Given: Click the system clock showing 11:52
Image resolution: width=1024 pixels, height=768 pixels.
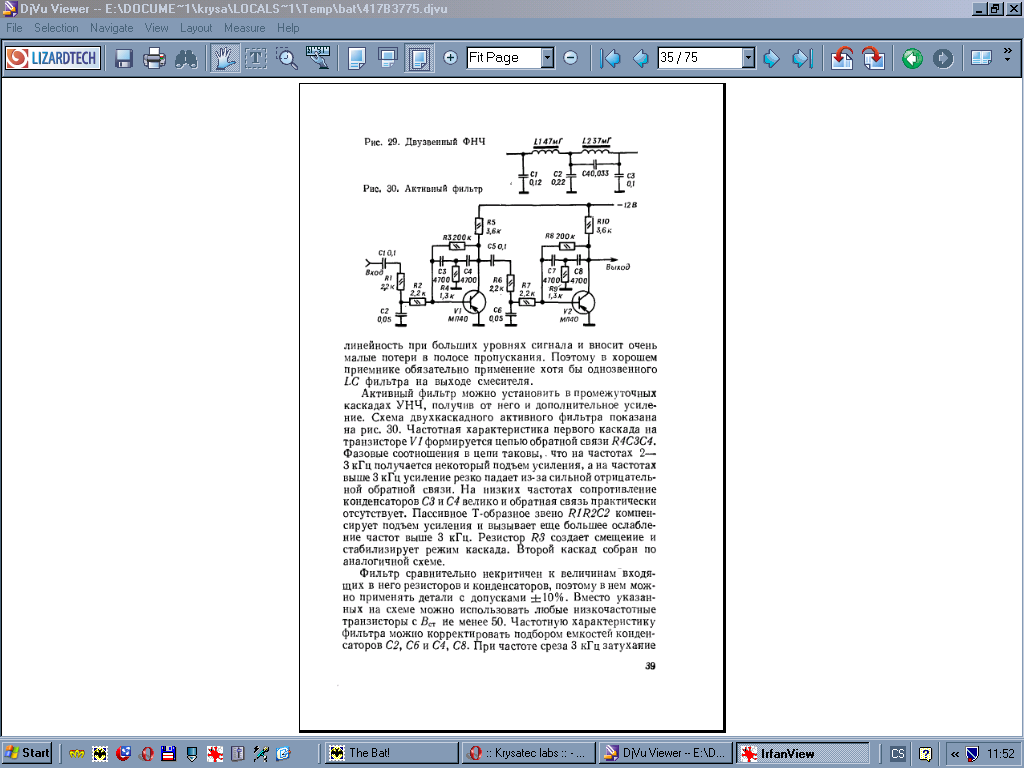Looking at the screenshot, I should pyautogui.click(x=1000, y=754).
